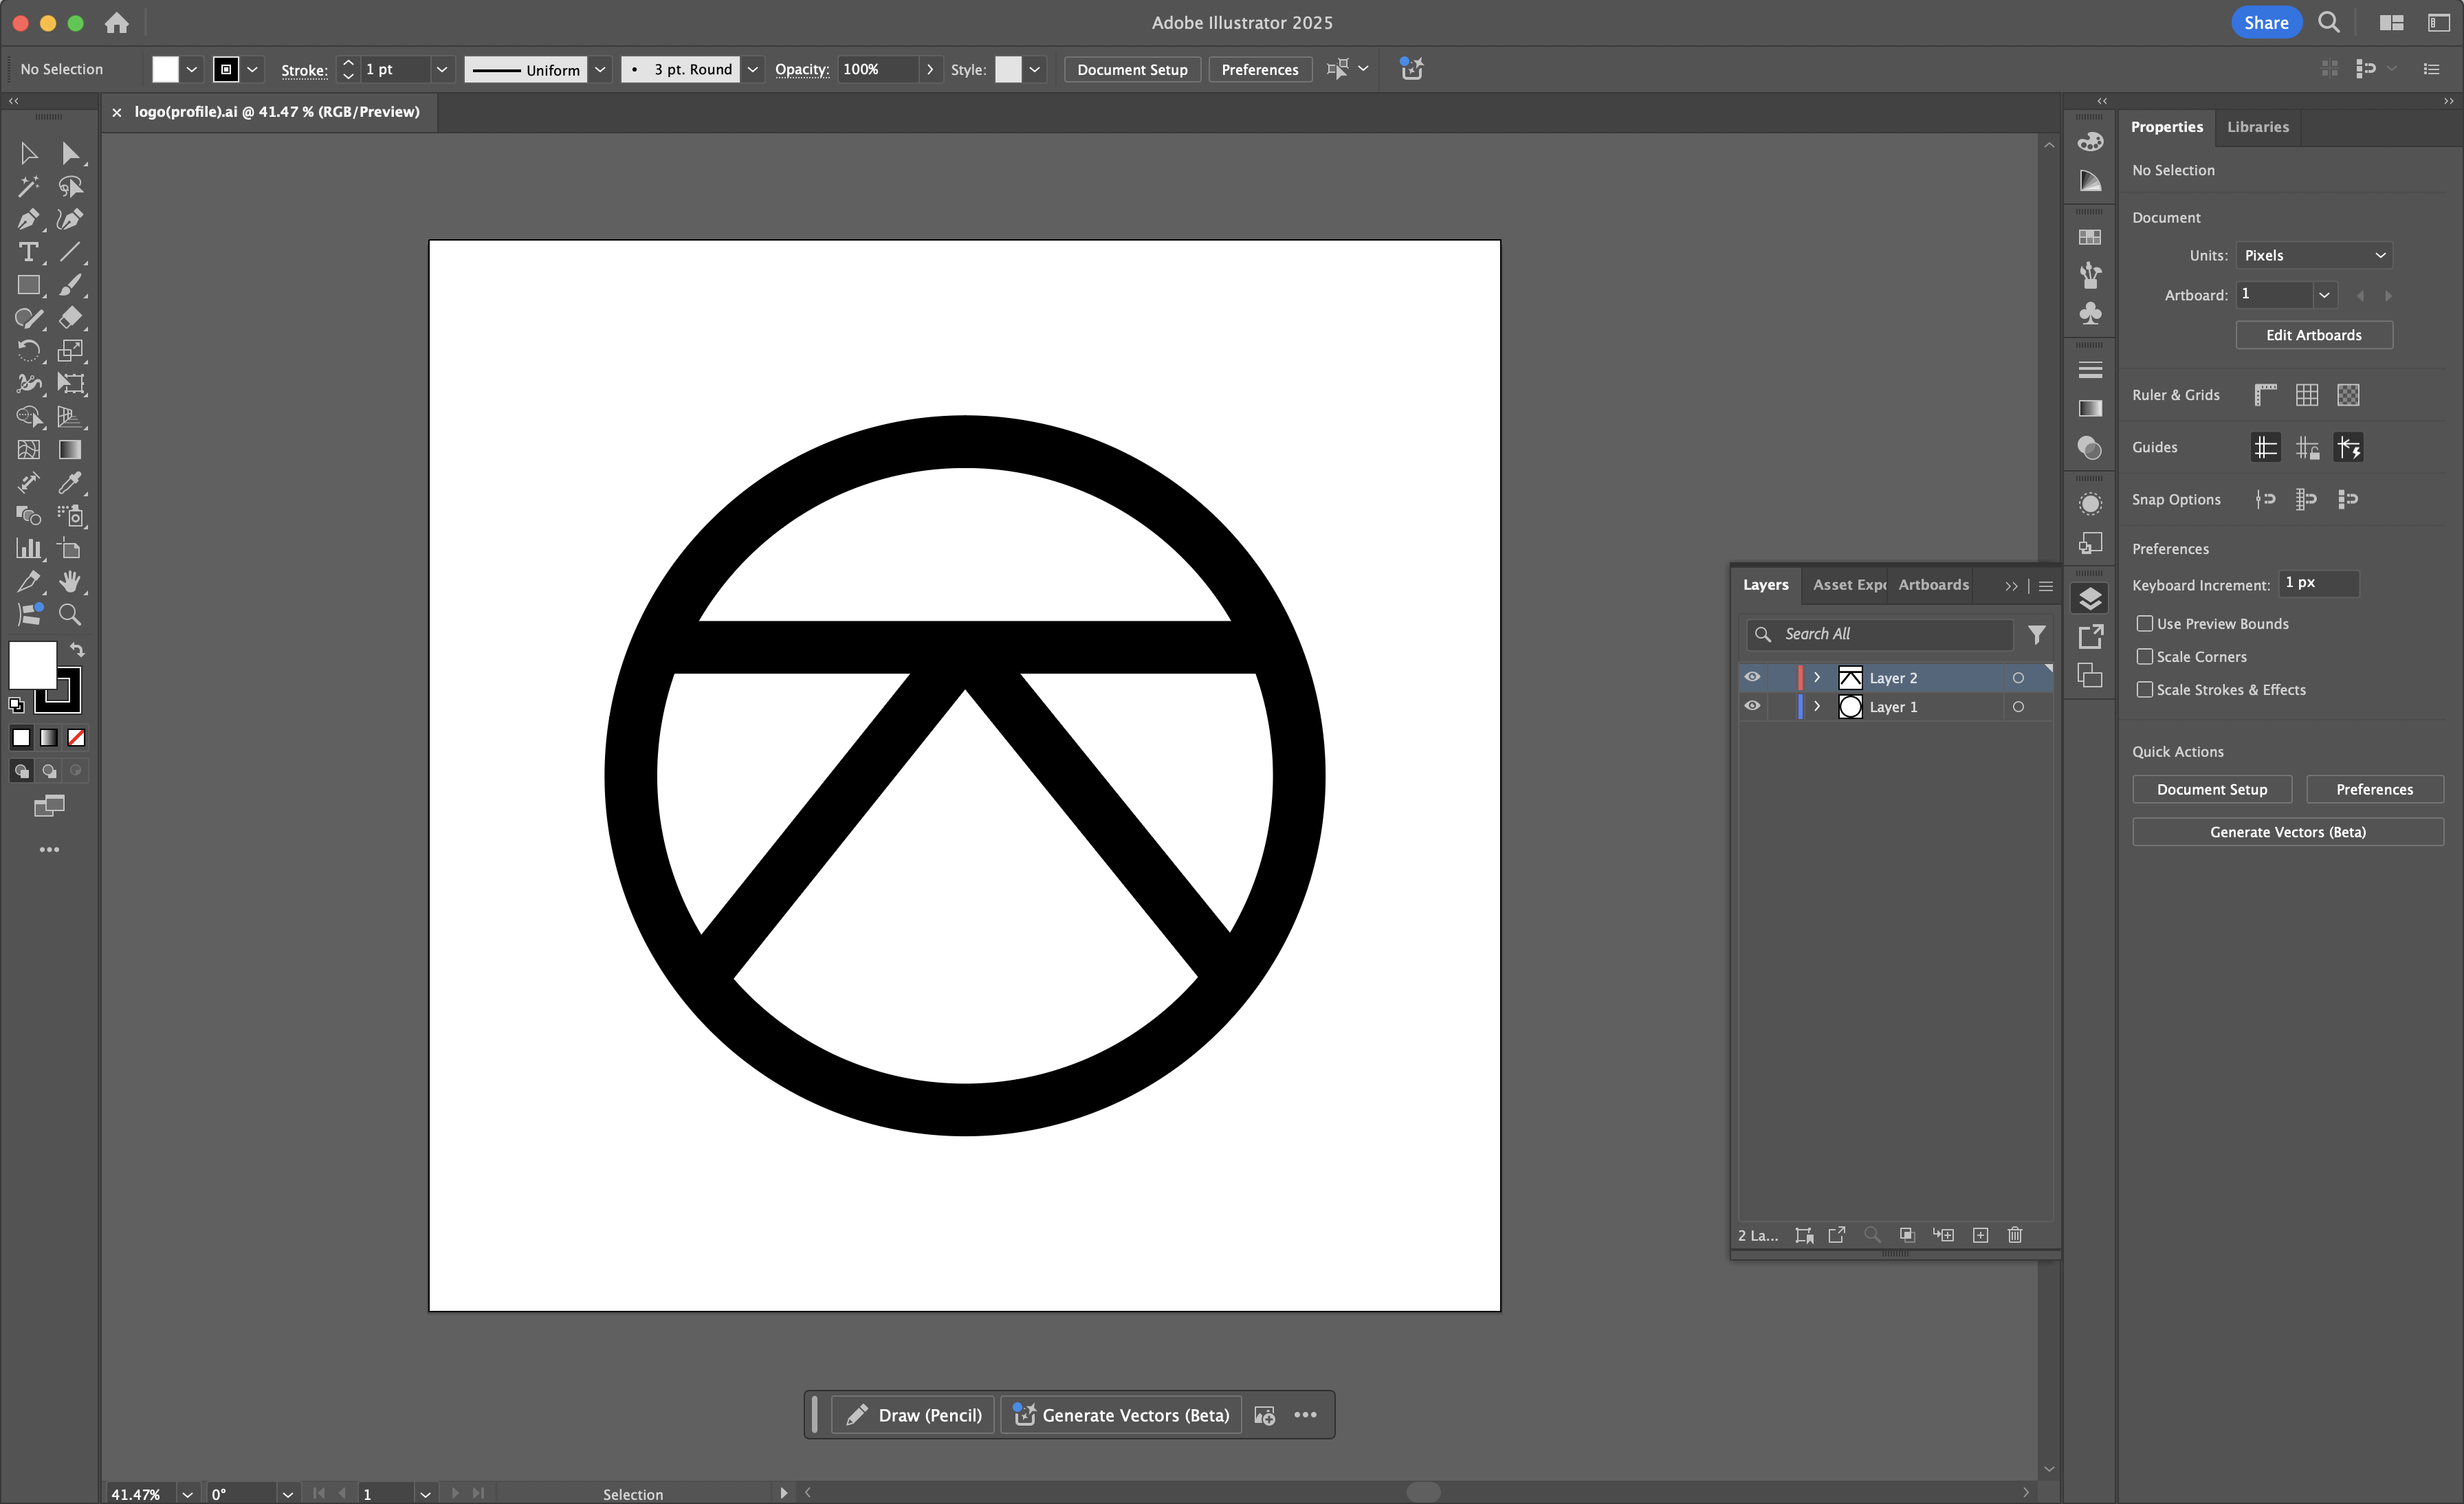Screen dimensions: 2464x1504
Task: Select the Zoom tool
Action: coord(70,615)
